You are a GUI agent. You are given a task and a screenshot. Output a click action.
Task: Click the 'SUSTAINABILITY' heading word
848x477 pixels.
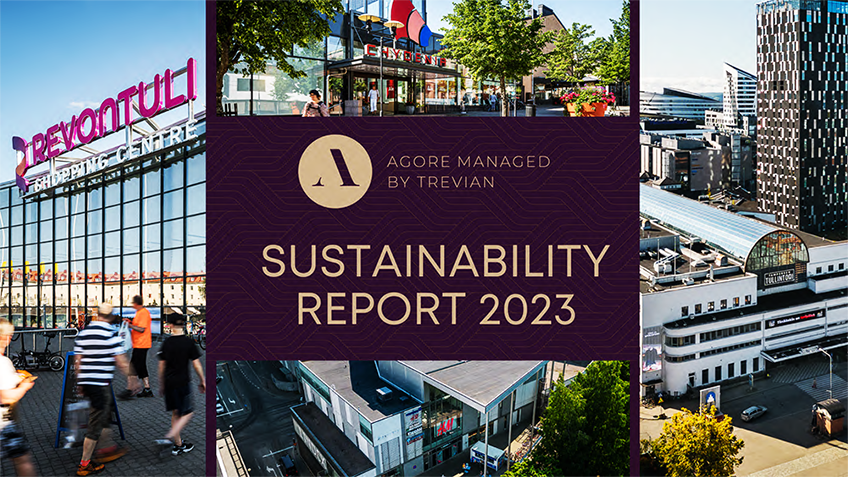pyautogui.click(x=435, y=261)
